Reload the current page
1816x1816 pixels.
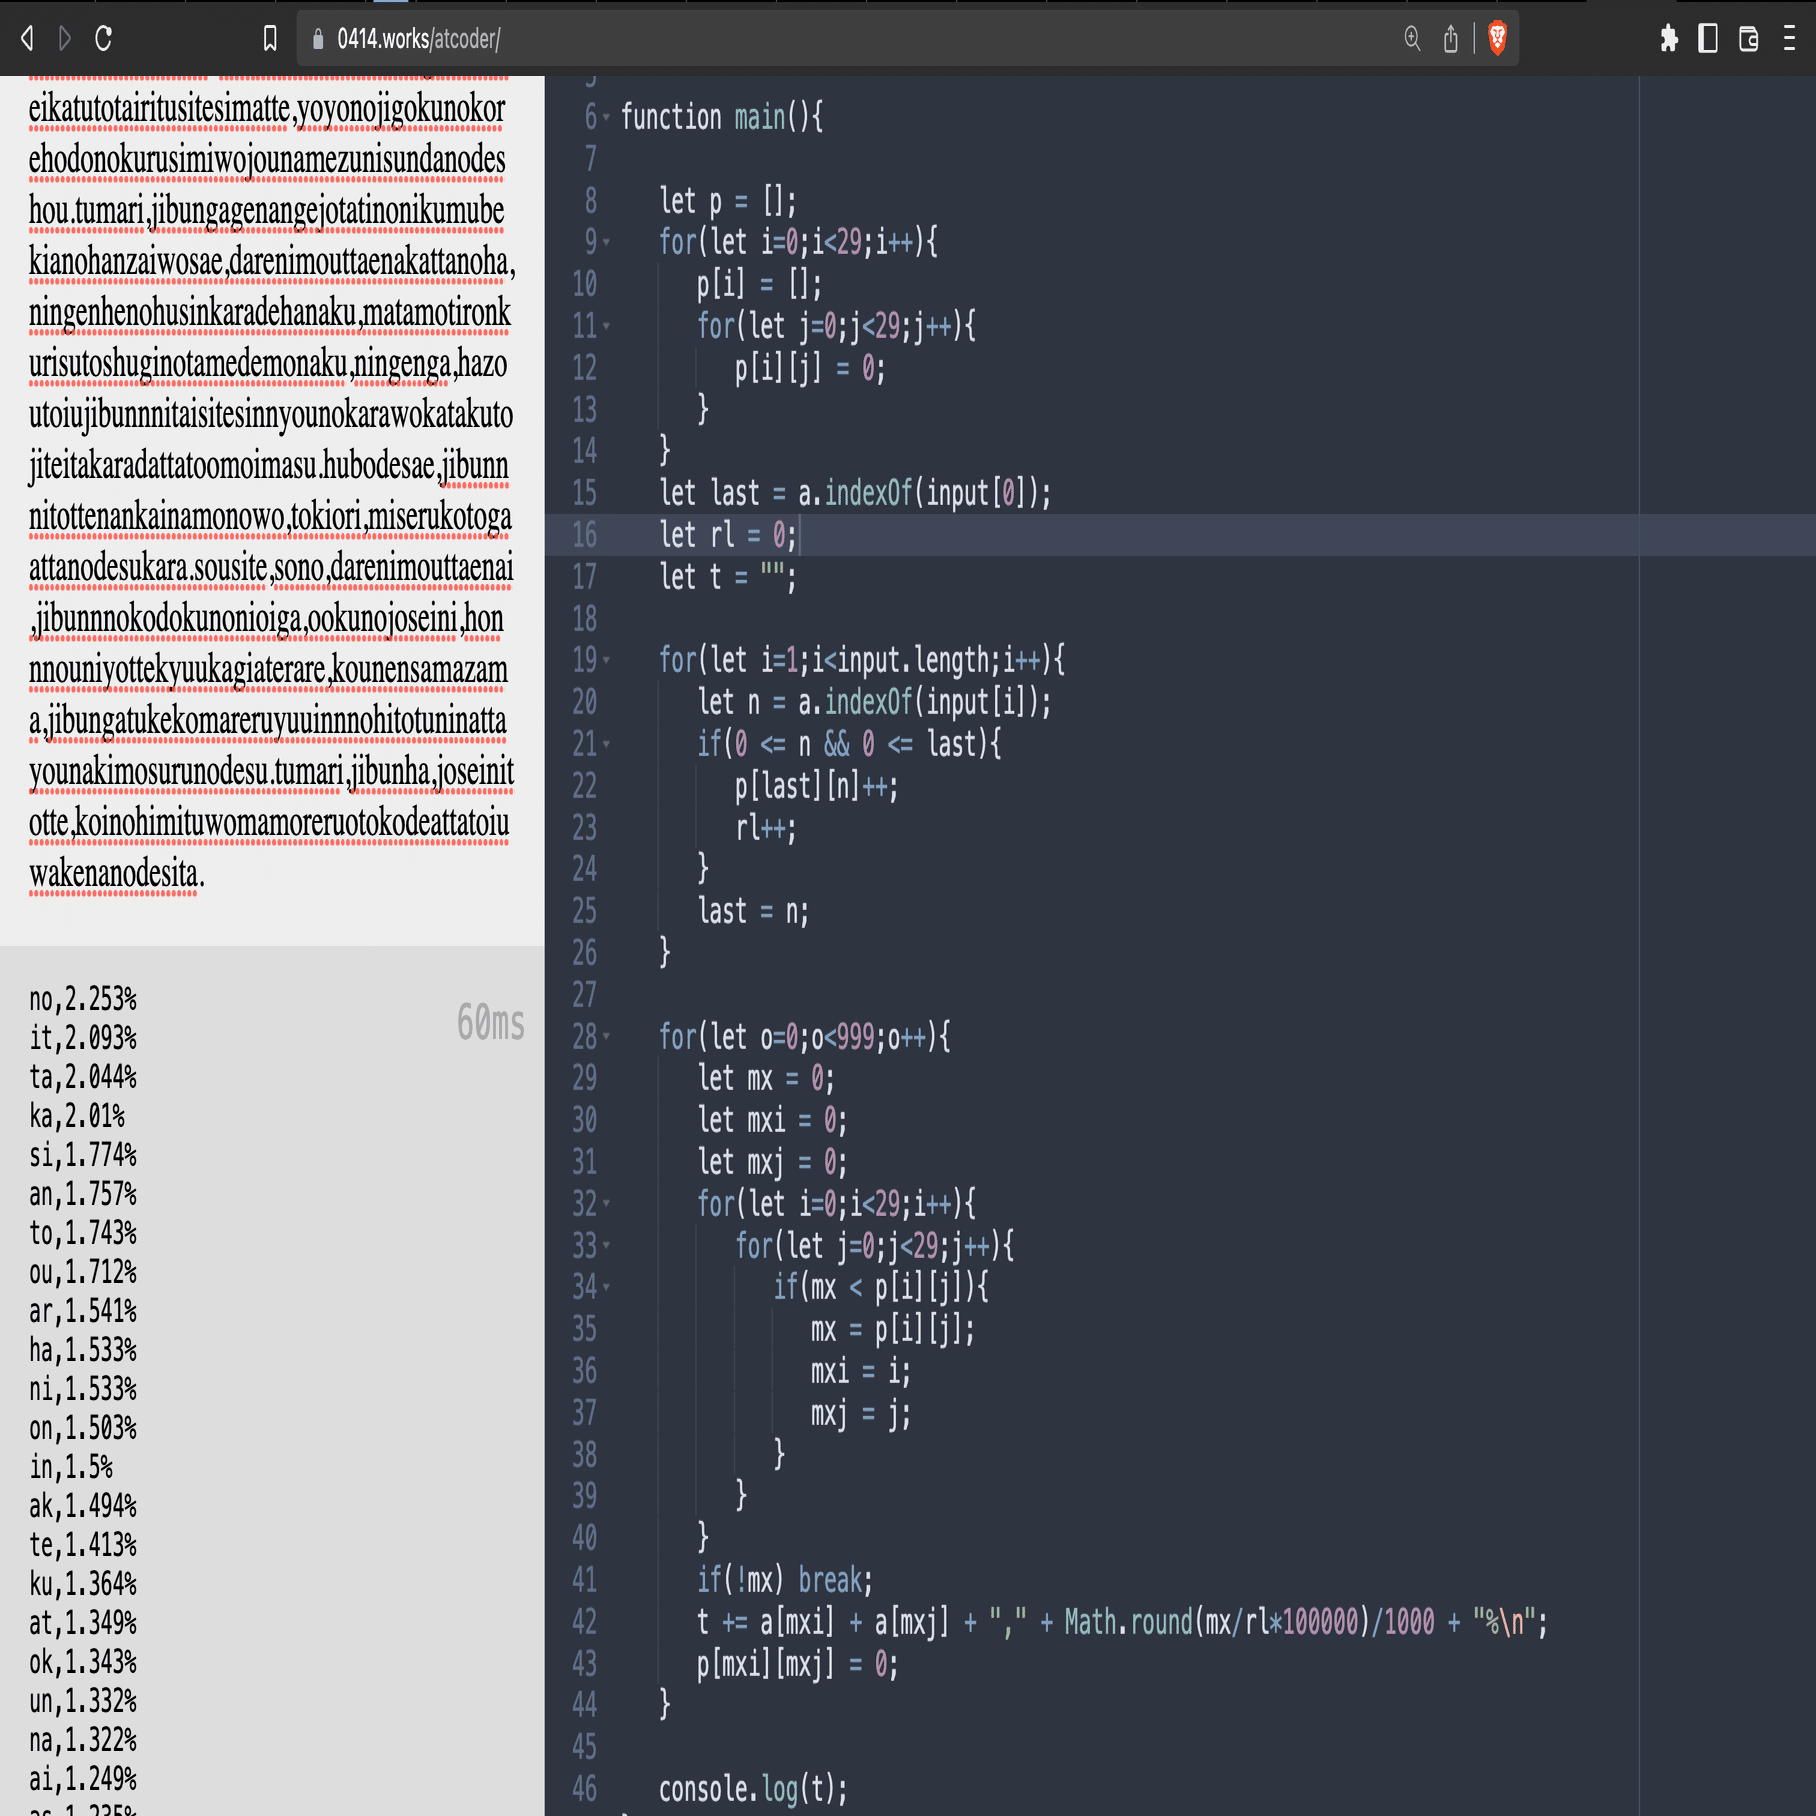[103, 38]
